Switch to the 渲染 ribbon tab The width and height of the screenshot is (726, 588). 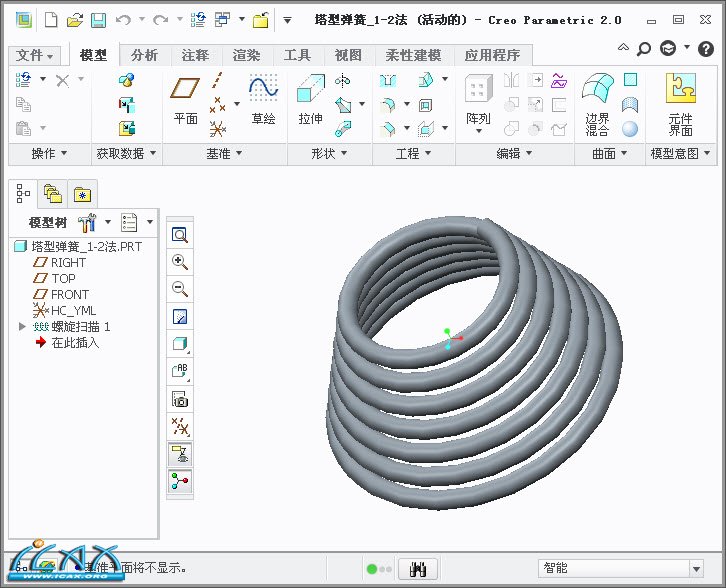point(246,56)
